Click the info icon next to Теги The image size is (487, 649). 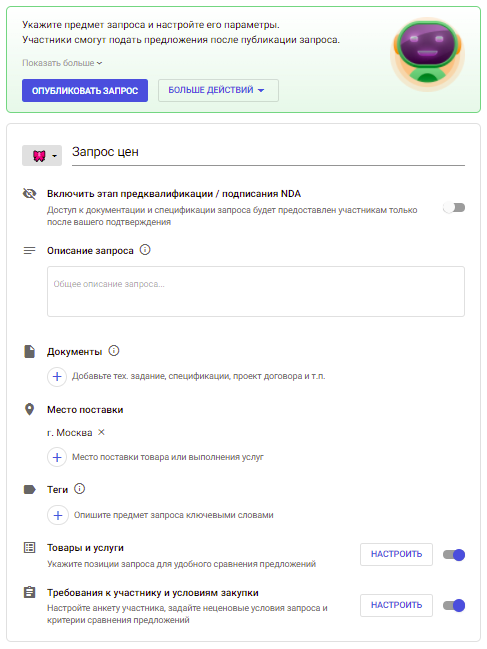tap(79, 488)
